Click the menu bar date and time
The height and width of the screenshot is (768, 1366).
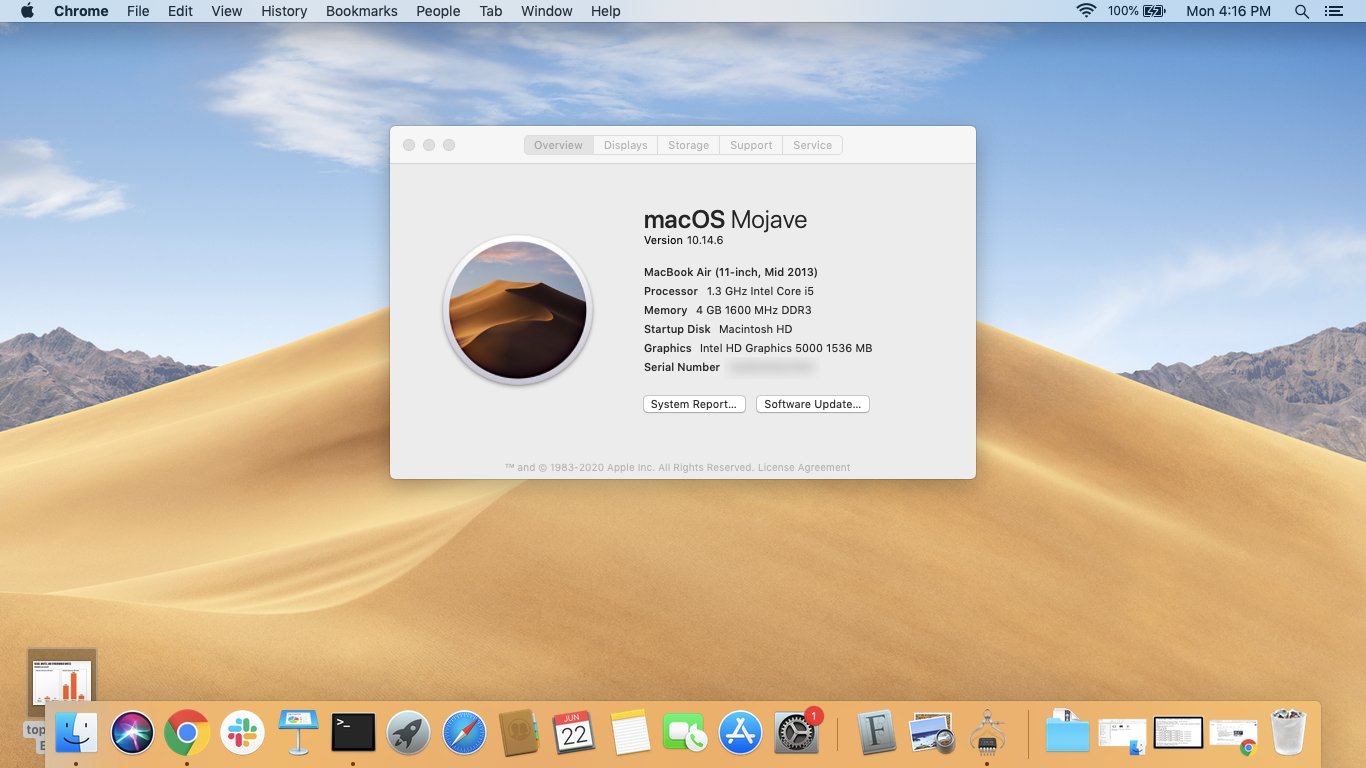pos(1228,11)
